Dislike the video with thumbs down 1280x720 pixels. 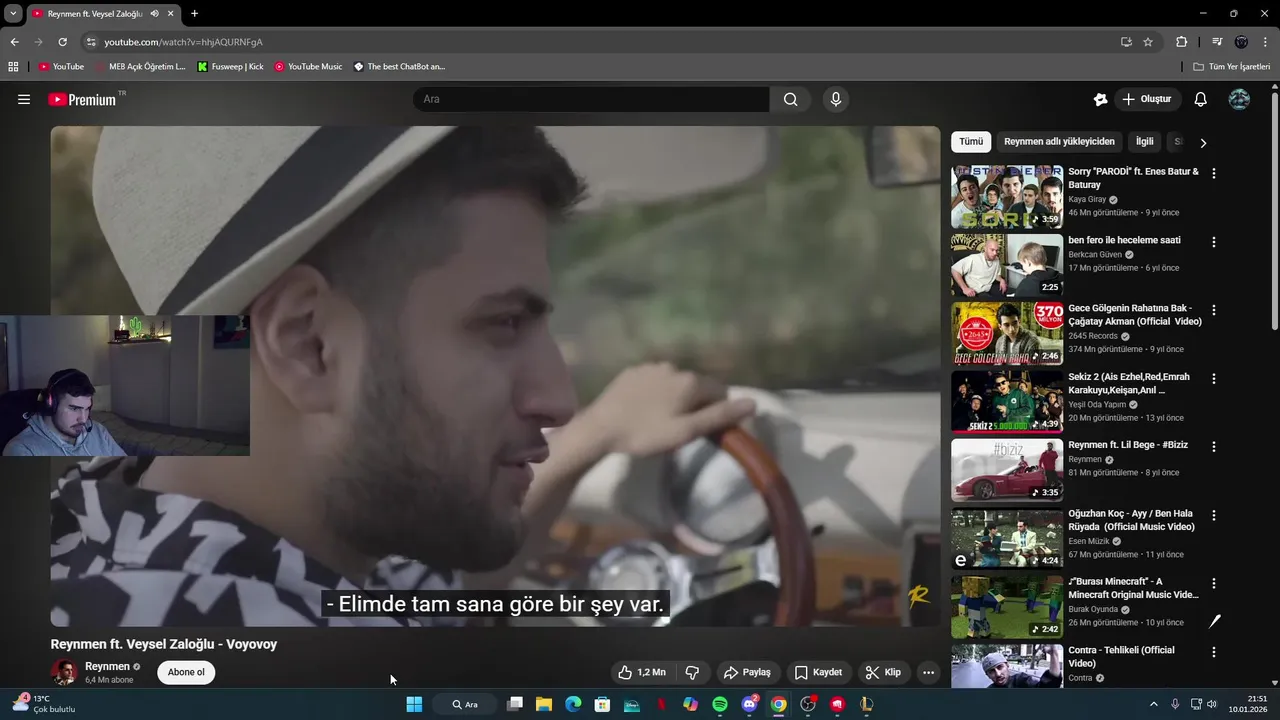[692, 672]
